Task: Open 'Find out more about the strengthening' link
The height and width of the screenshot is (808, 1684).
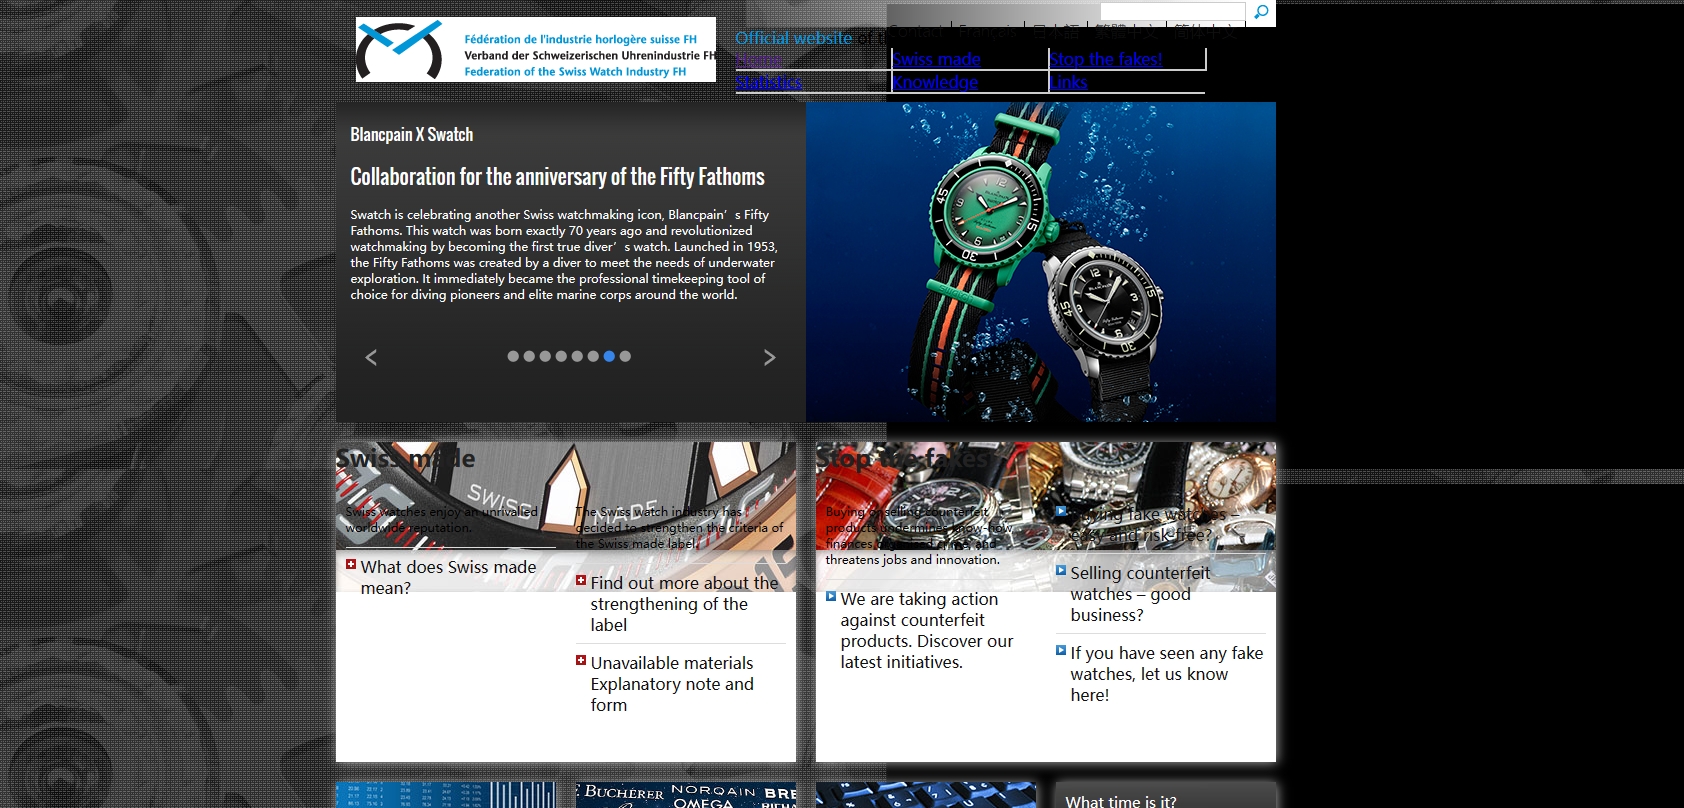Action: coord(684,604)
